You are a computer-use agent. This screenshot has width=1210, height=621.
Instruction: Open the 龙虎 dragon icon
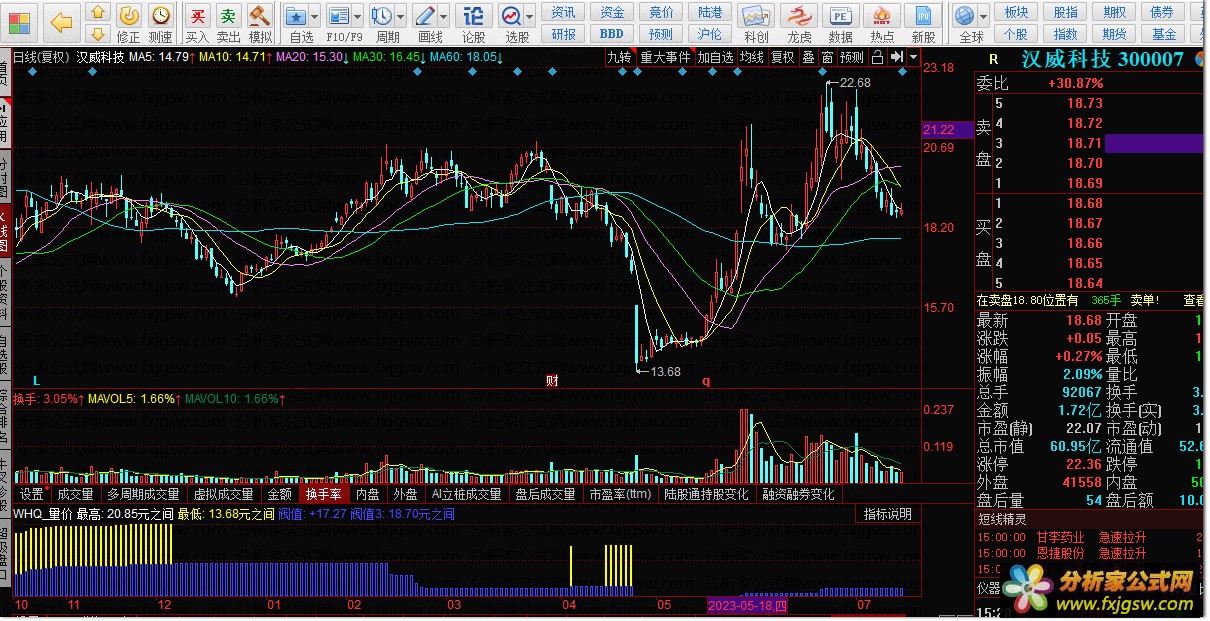point(799,16)
